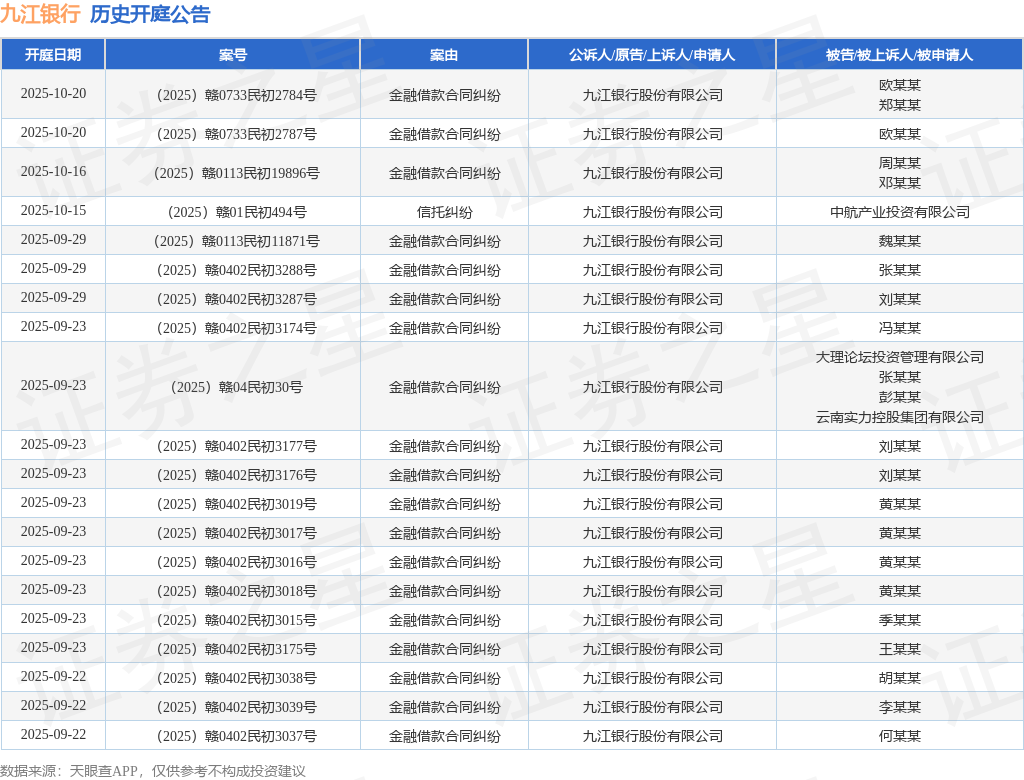The width and height of the screenshot is (1024, 780).
Task: Select the 2025-10-16 hearing date cell
Action: click(x=53, y=171)
